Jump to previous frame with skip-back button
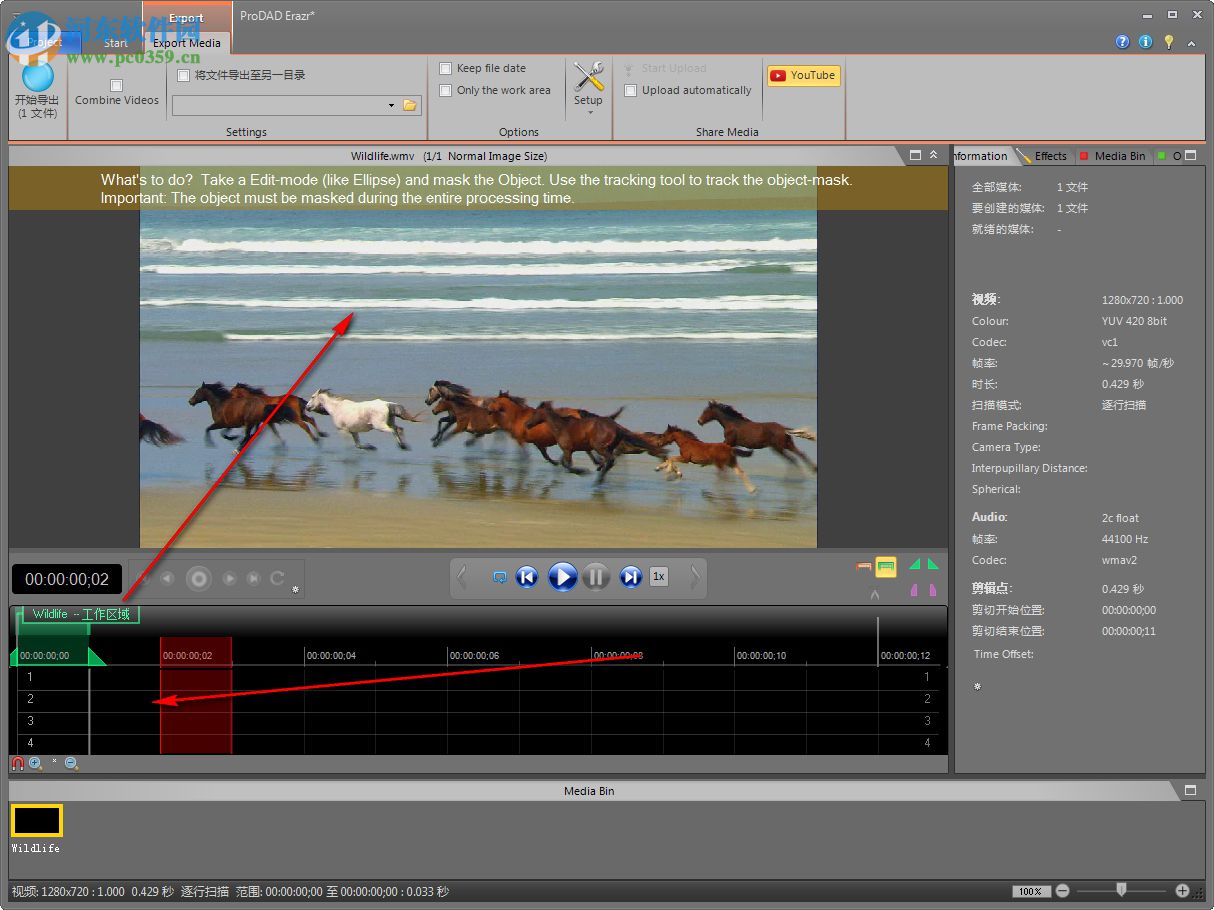The width and height of the screenshot is (1214, 910). pos(527,577)
